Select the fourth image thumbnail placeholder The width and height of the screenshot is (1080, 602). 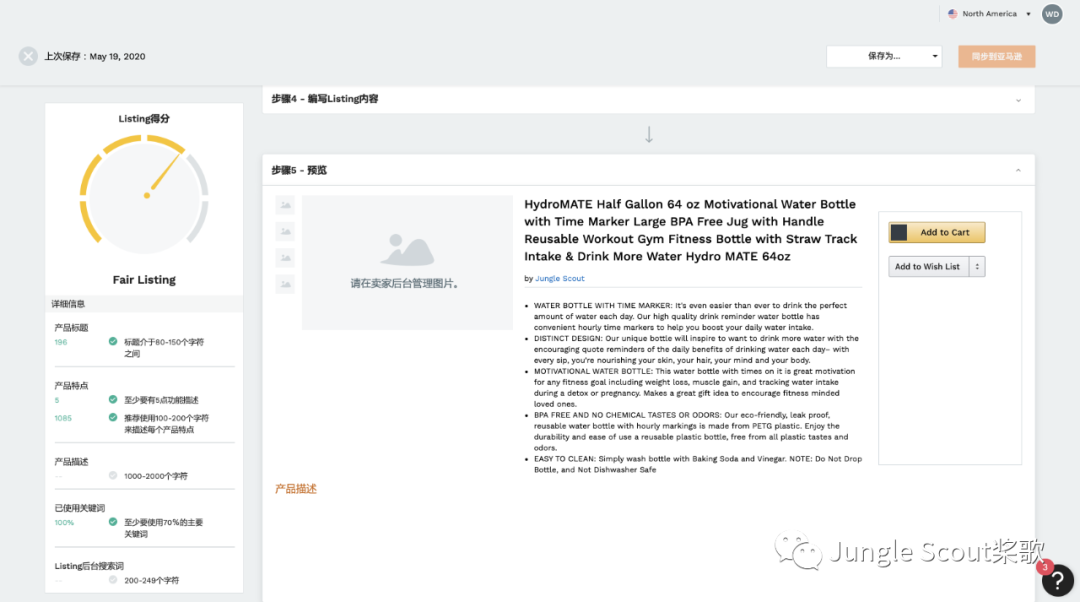click(285, 284)
